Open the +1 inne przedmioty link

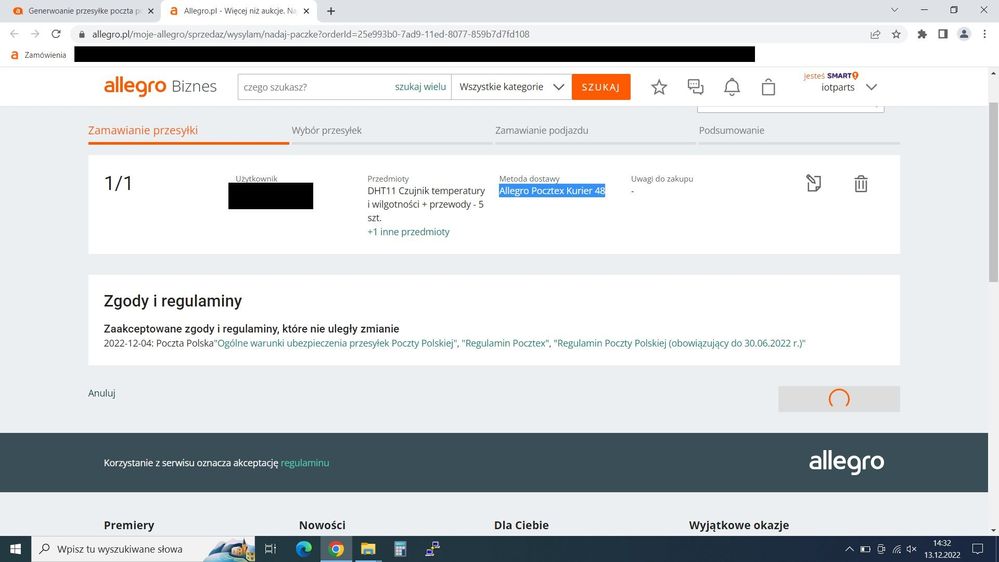click(408, 232)
